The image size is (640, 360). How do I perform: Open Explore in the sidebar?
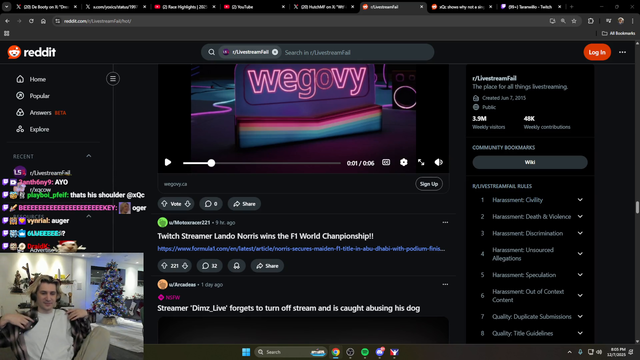coord(39,129)
